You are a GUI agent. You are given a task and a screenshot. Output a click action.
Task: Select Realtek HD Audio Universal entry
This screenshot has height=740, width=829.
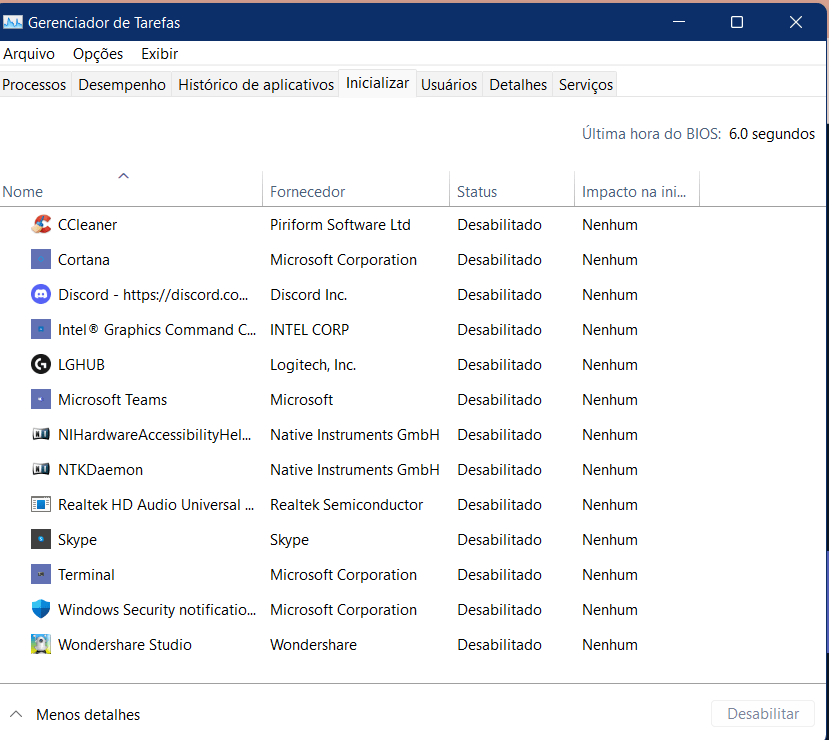tap(156, 504)
